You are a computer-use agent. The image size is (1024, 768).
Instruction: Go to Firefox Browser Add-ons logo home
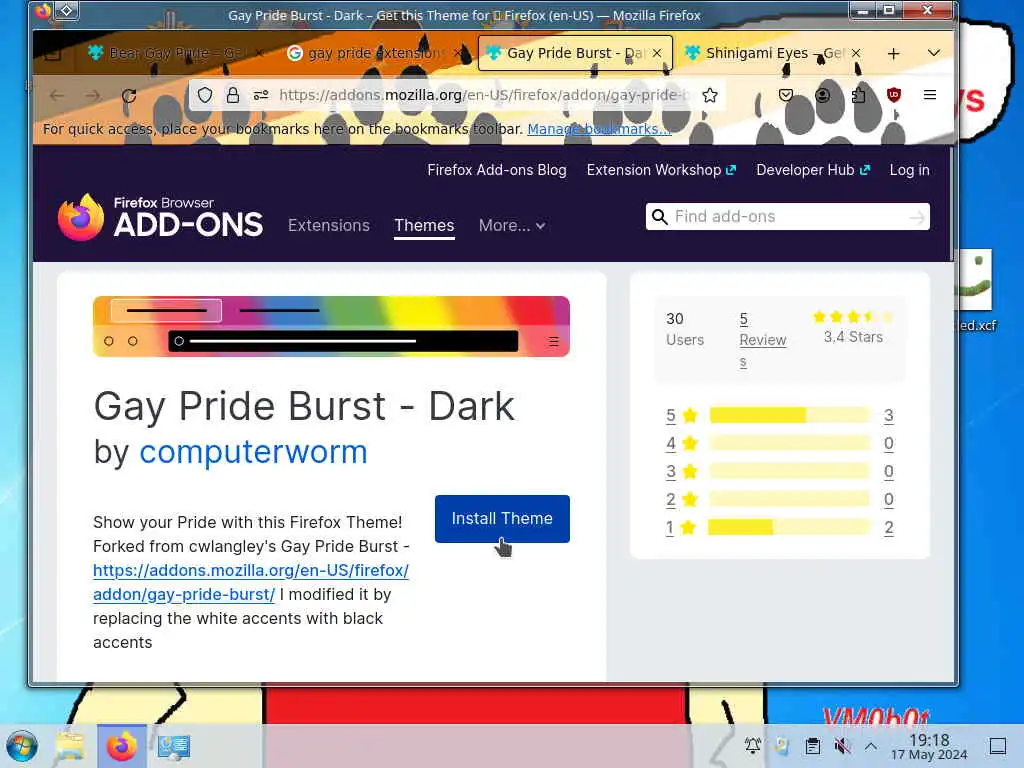point(161,217)
